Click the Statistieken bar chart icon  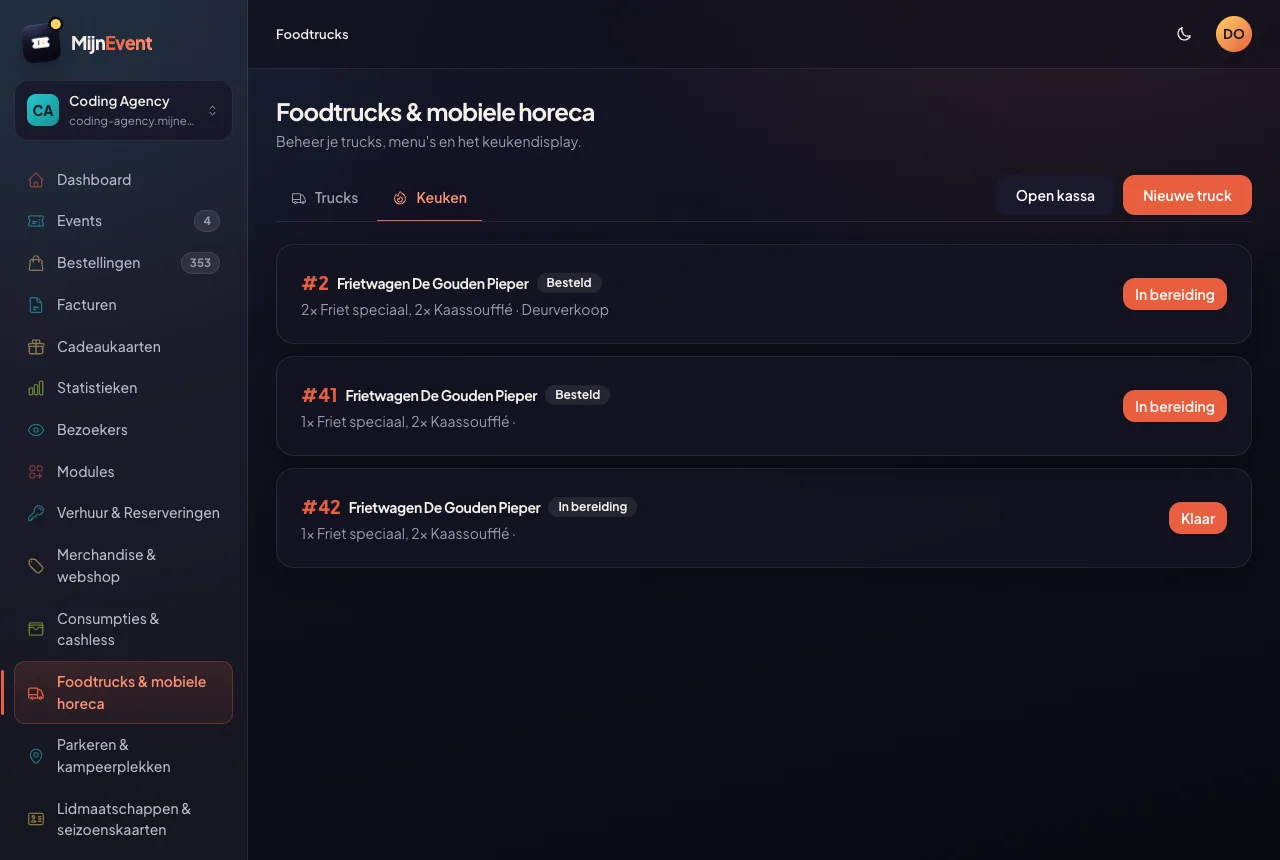pyautogui.click(x=36, y=388)
